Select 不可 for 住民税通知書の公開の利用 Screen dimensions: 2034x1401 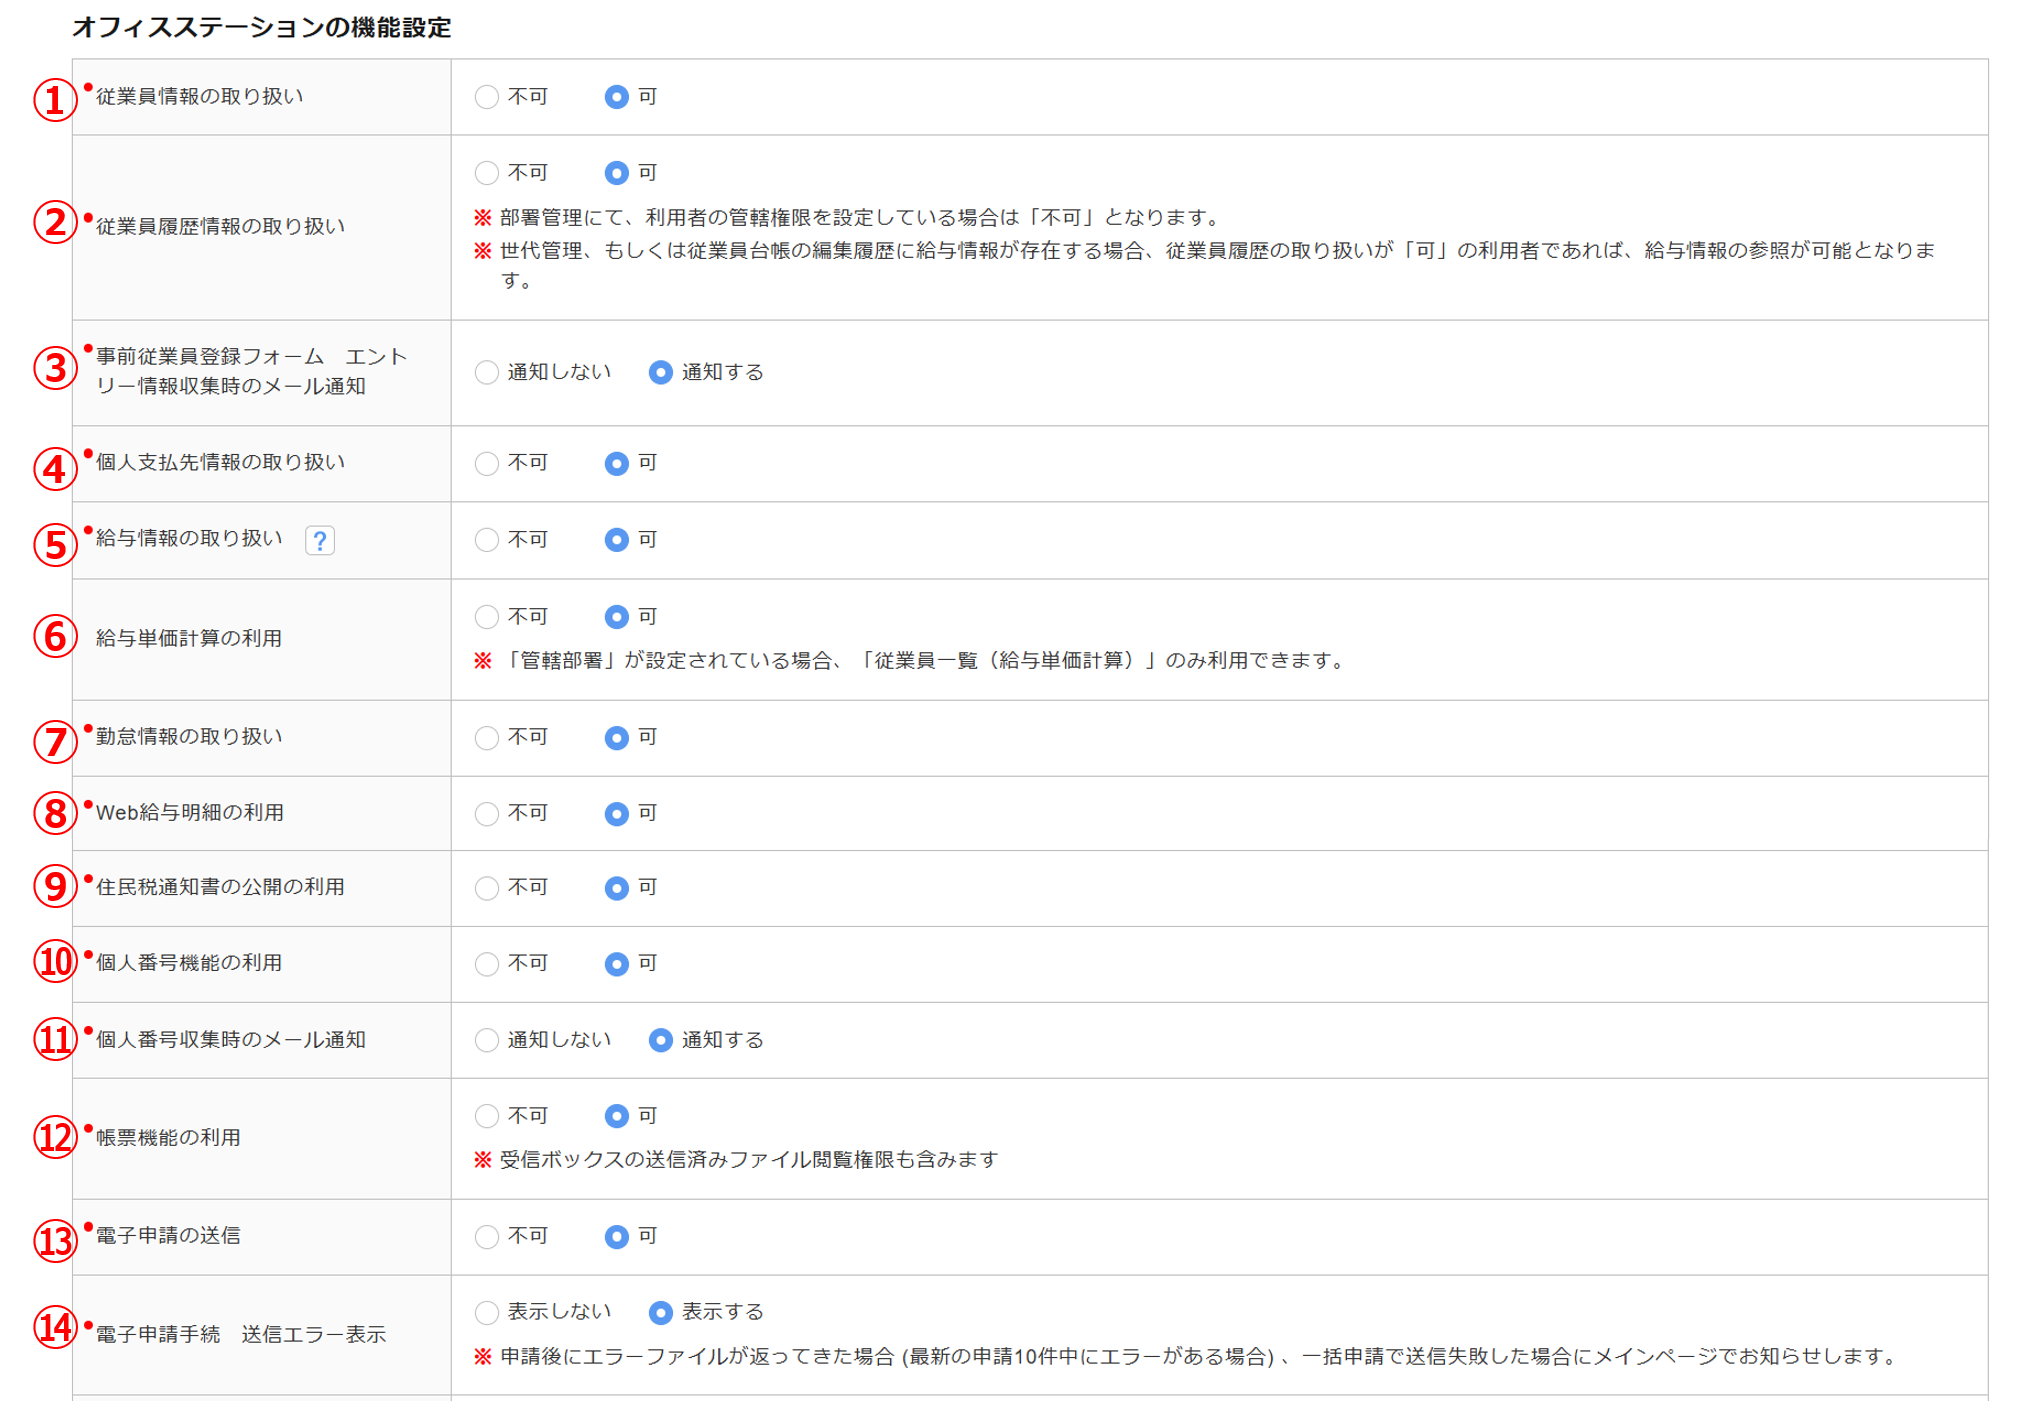(486, 888)
